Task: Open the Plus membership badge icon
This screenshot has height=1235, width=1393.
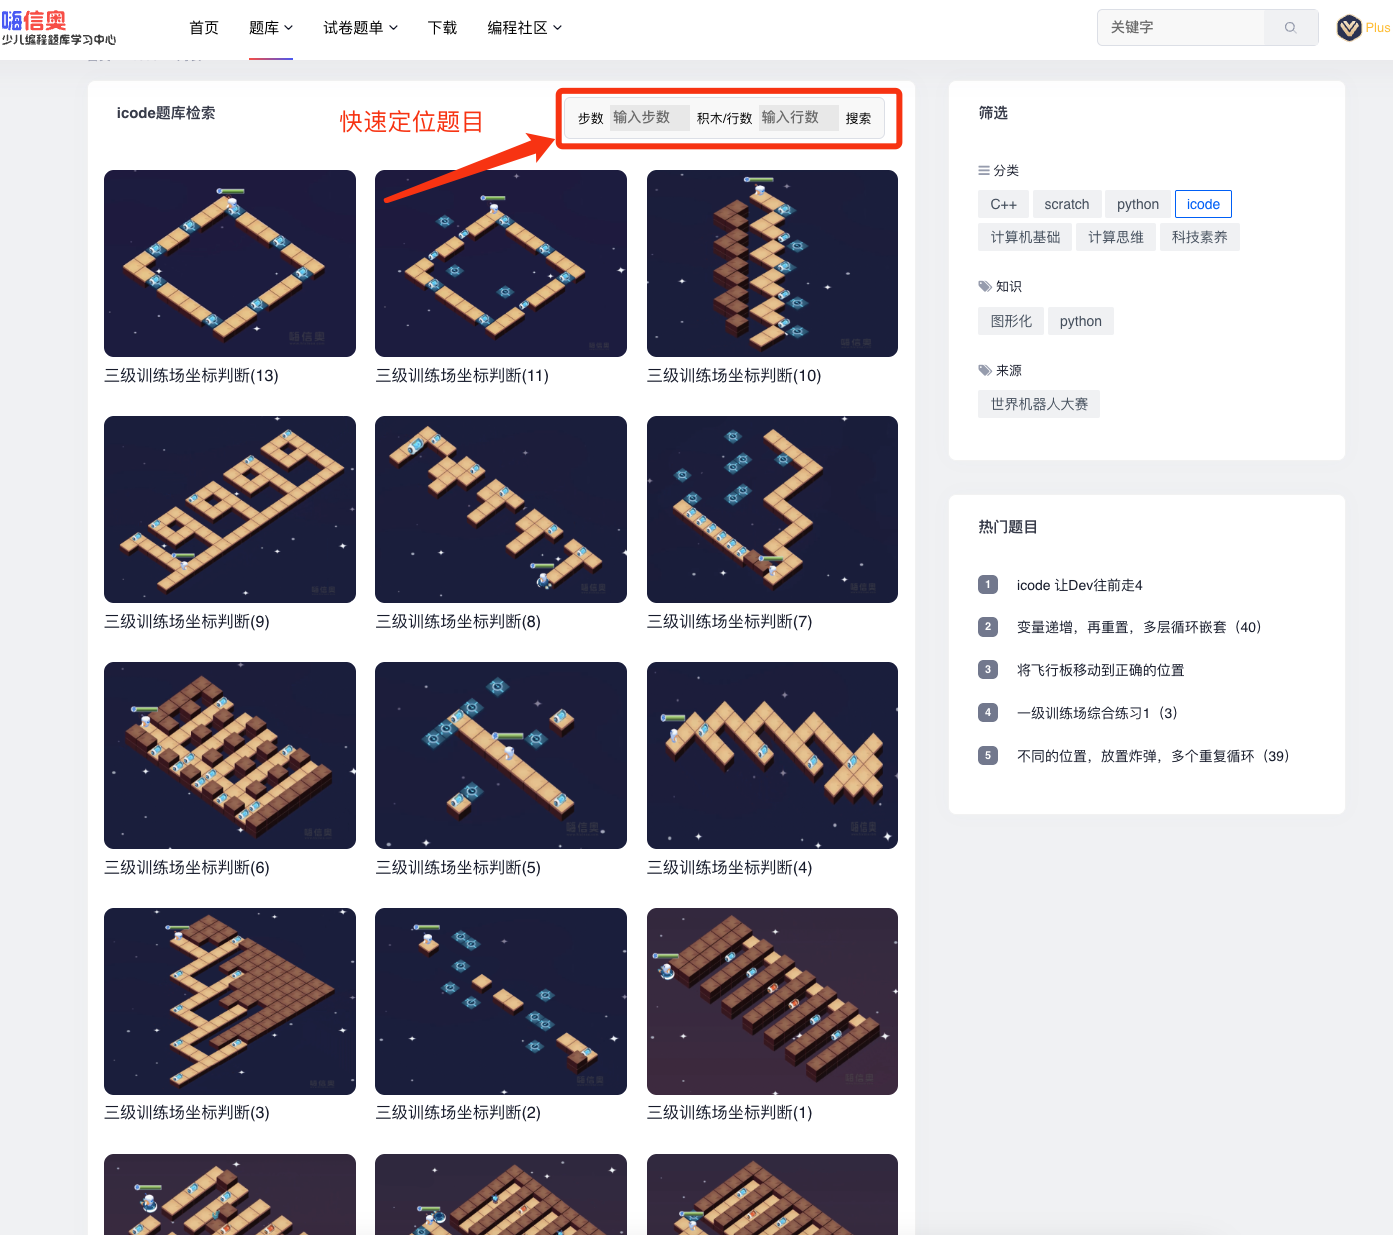Action: (1349, 28)
